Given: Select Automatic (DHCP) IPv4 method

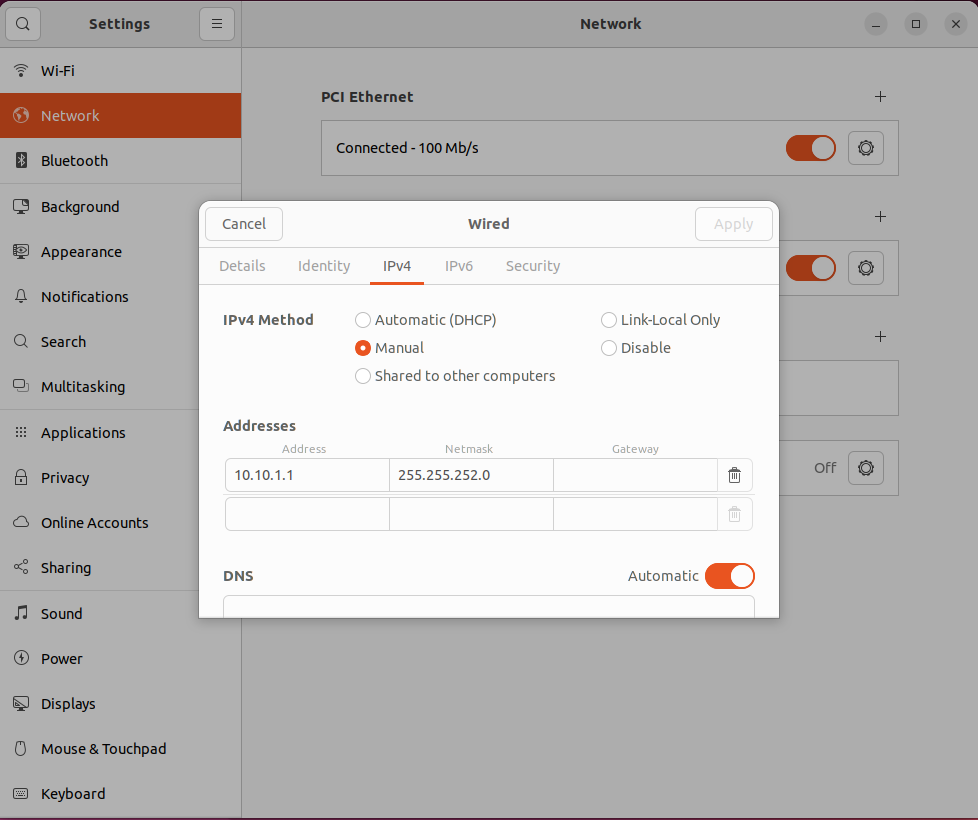Looking at the screenshot, I should (x=363, y=320).
